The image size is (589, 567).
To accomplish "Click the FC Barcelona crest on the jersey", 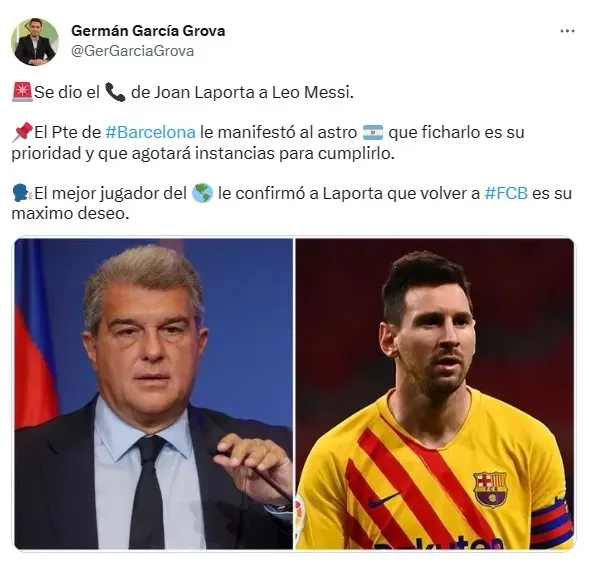I will (490, 489).
